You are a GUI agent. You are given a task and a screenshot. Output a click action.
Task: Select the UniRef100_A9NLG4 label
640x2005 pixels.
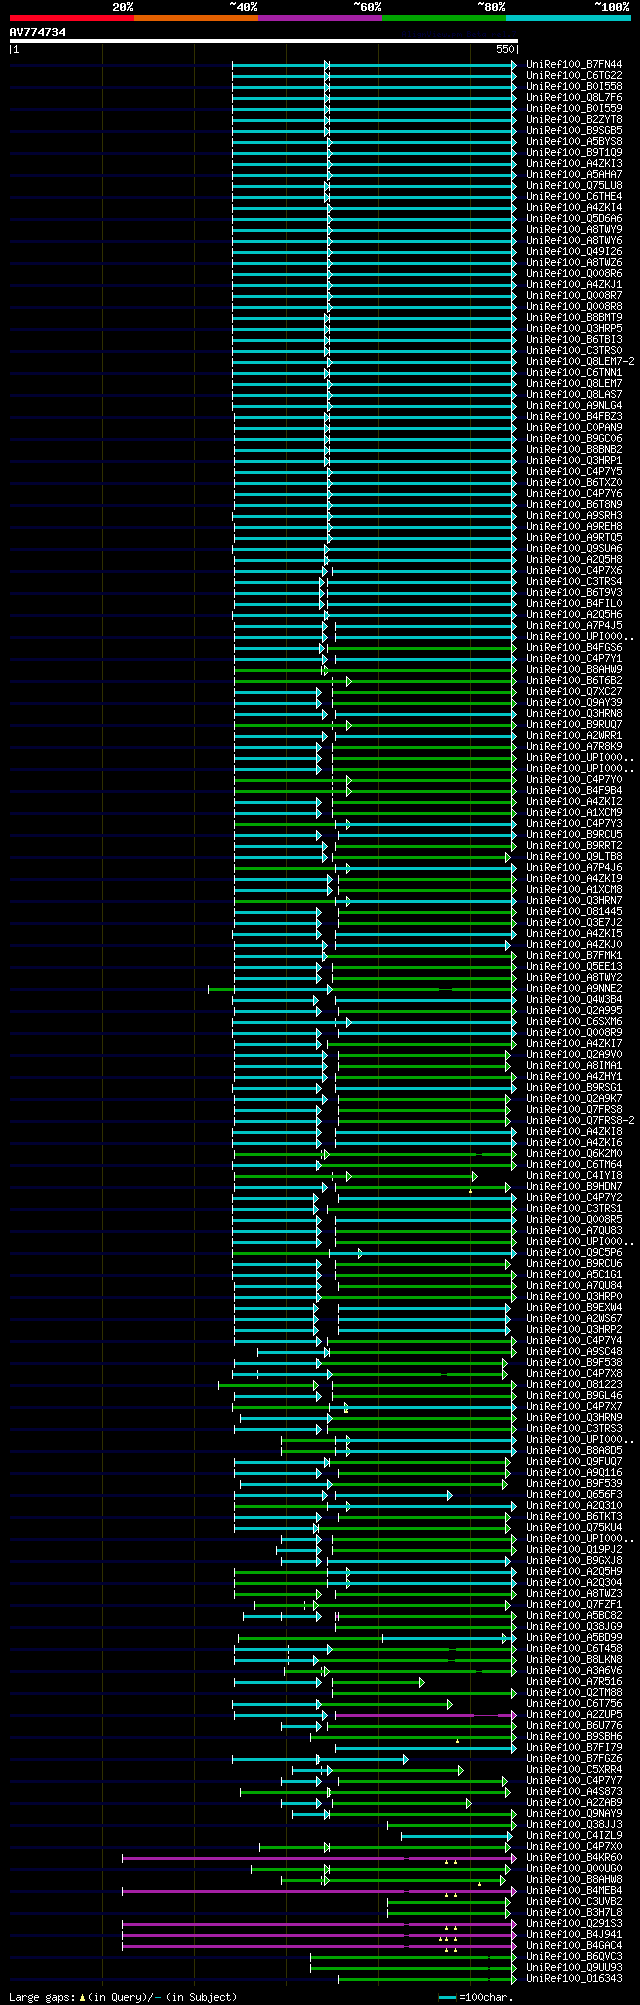574,406
